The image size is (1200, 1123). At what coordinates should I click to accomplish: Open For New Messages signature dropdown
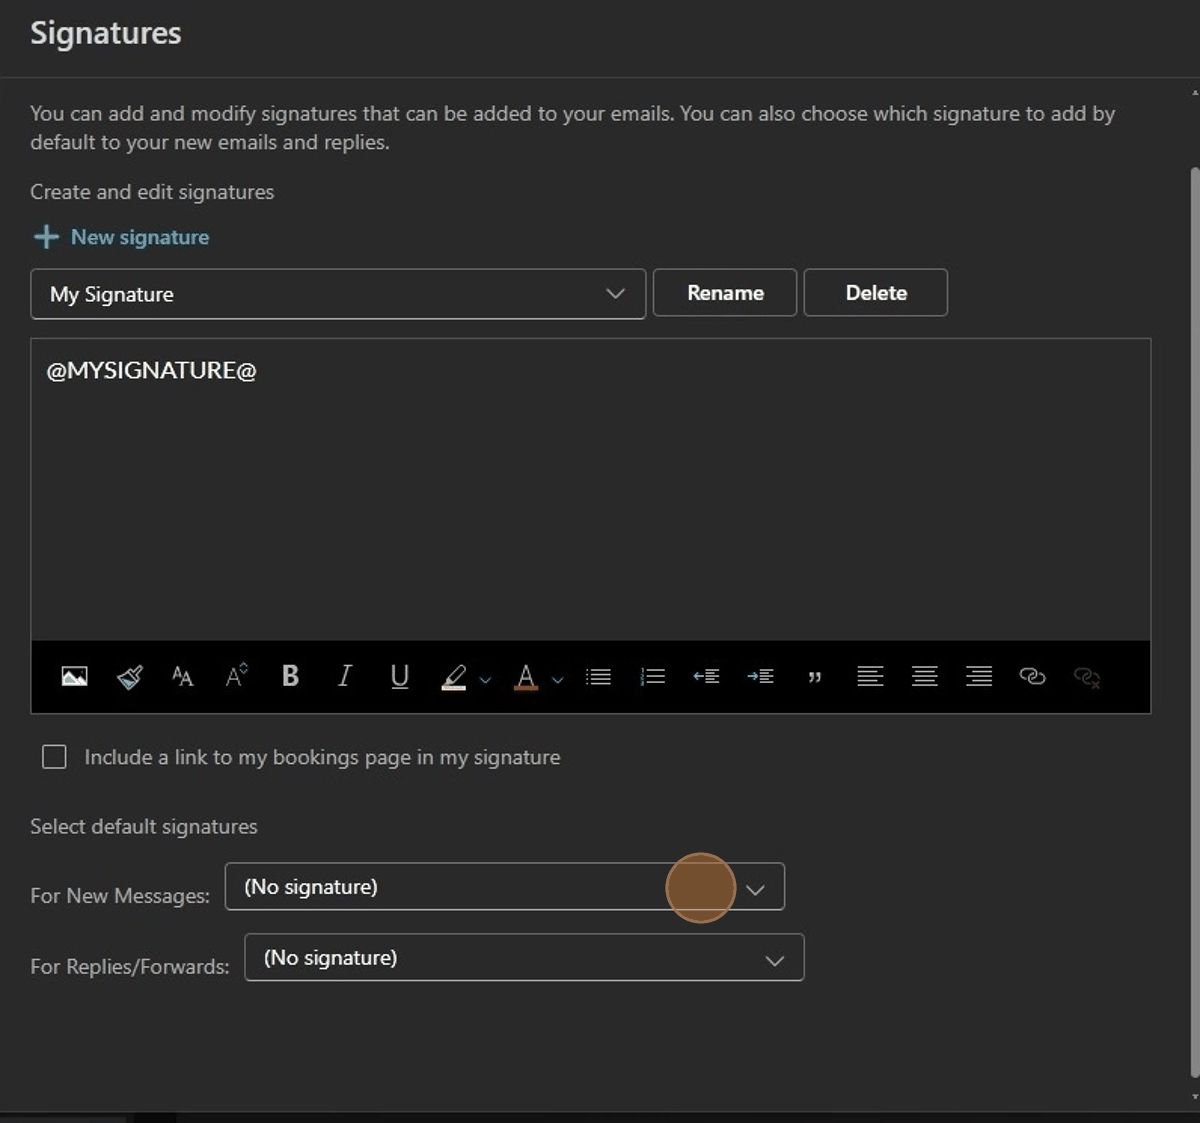[505, 887]
